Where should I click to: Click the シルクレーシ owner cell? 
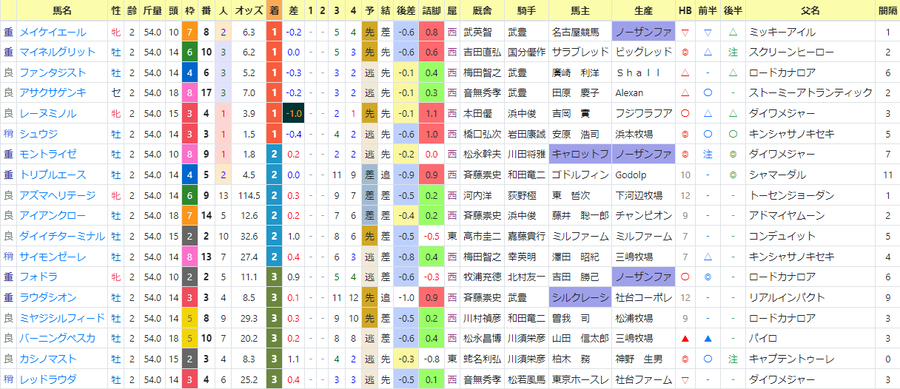click(x=580, y=297)
